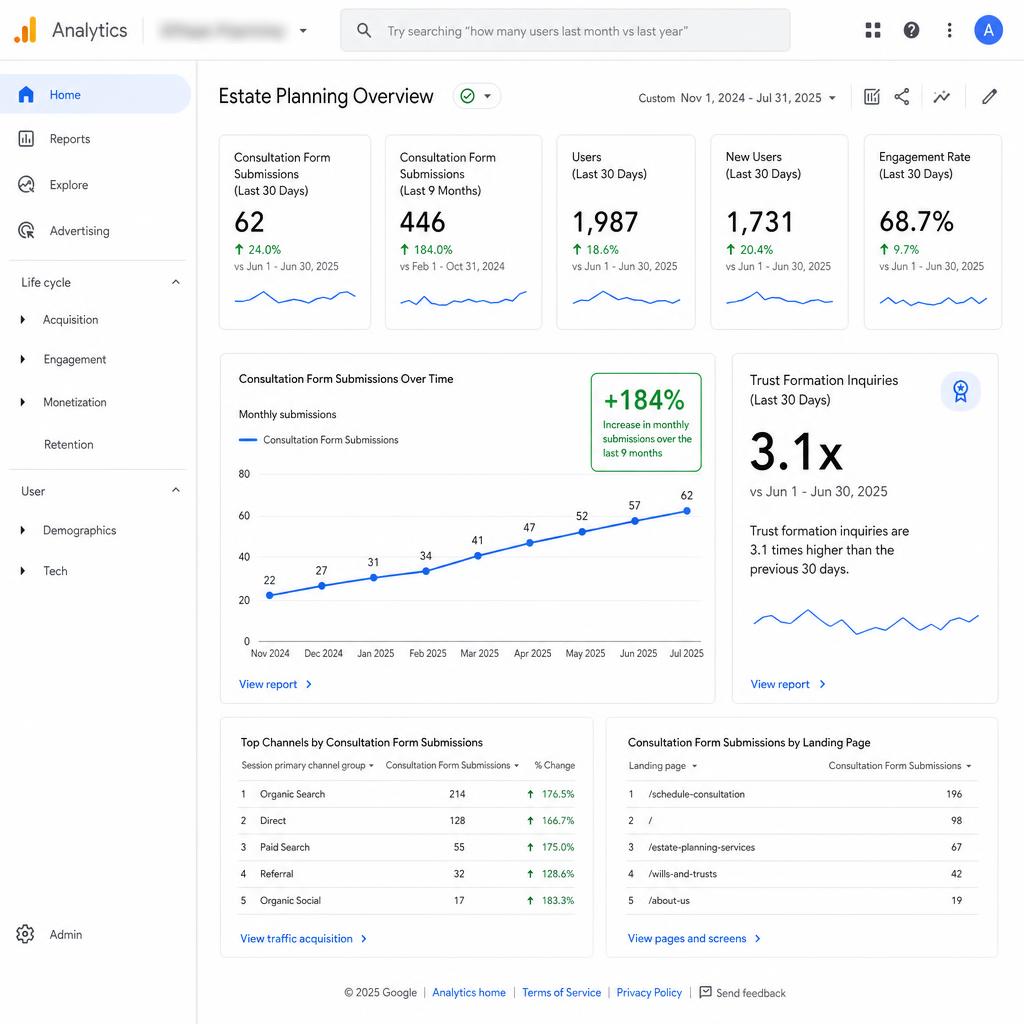
Task: Click the Trust Formation award badge icon
Action: tap(960, 391)
